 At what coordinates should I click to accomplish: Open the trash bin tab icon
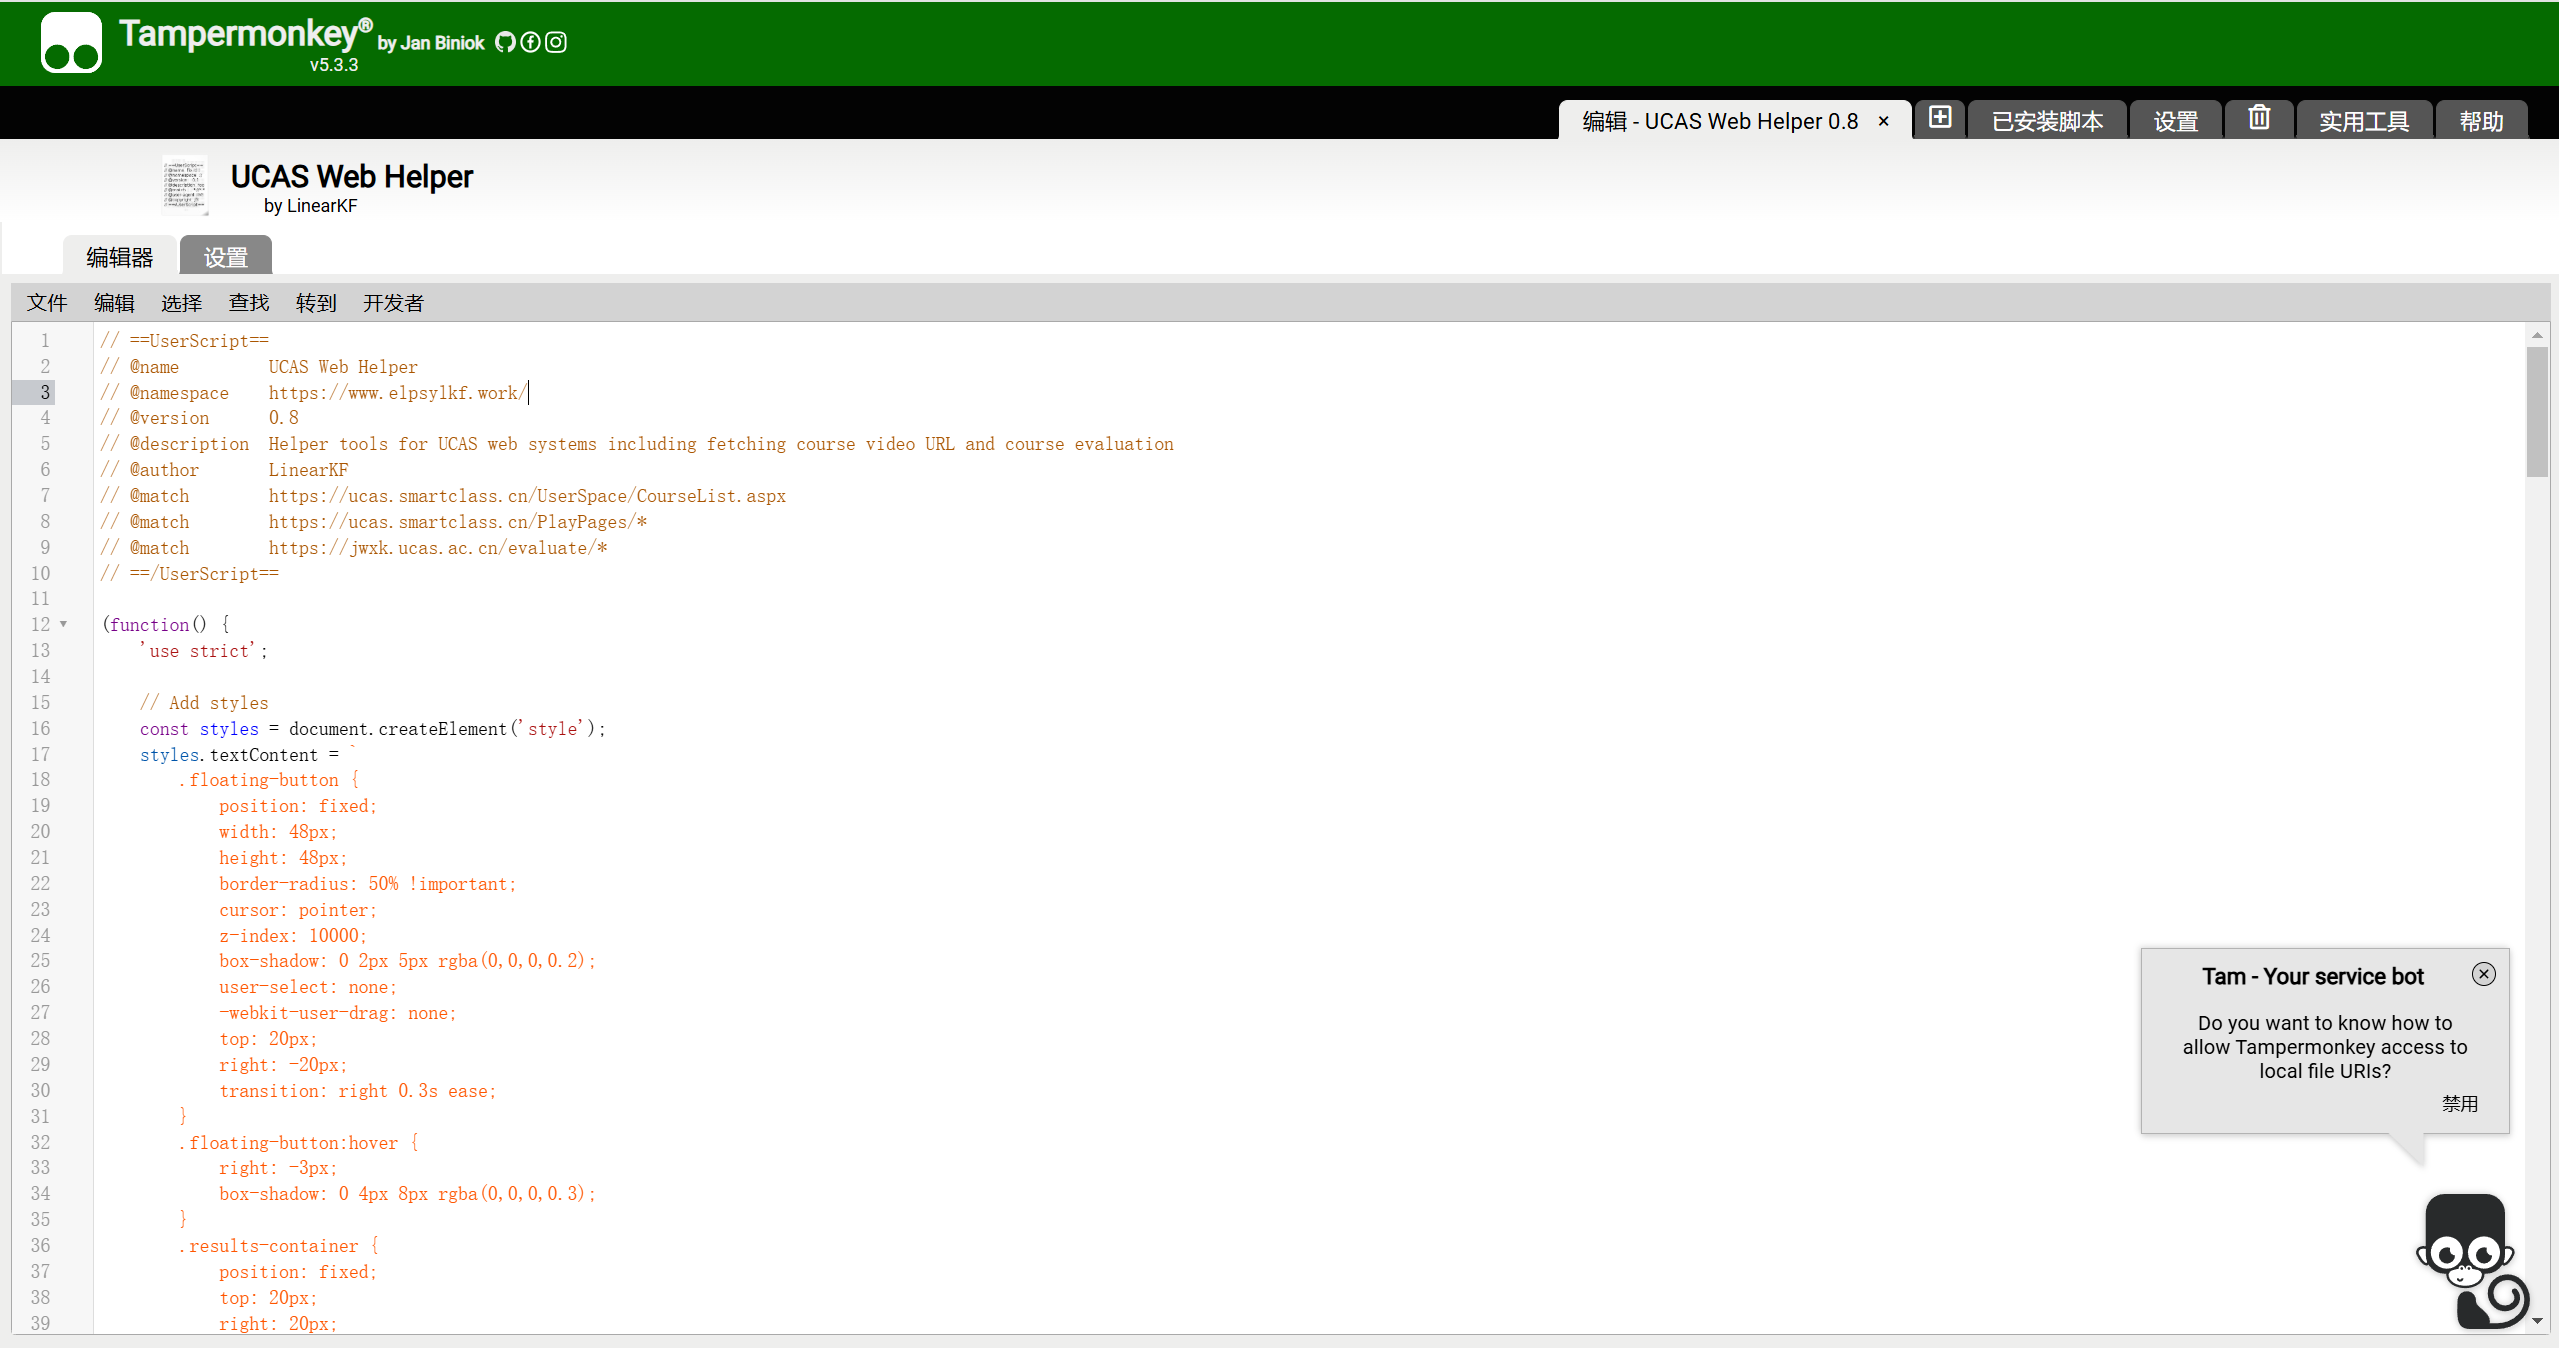2259,118
